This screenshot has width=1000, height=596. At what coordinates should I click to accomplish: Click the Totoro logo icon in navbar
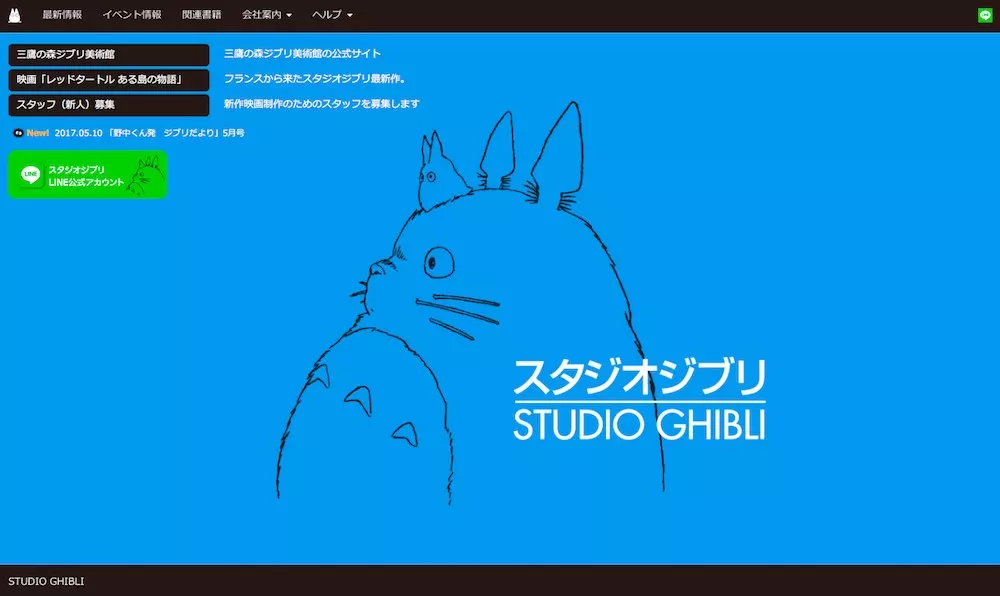click(x=15, y=15)
